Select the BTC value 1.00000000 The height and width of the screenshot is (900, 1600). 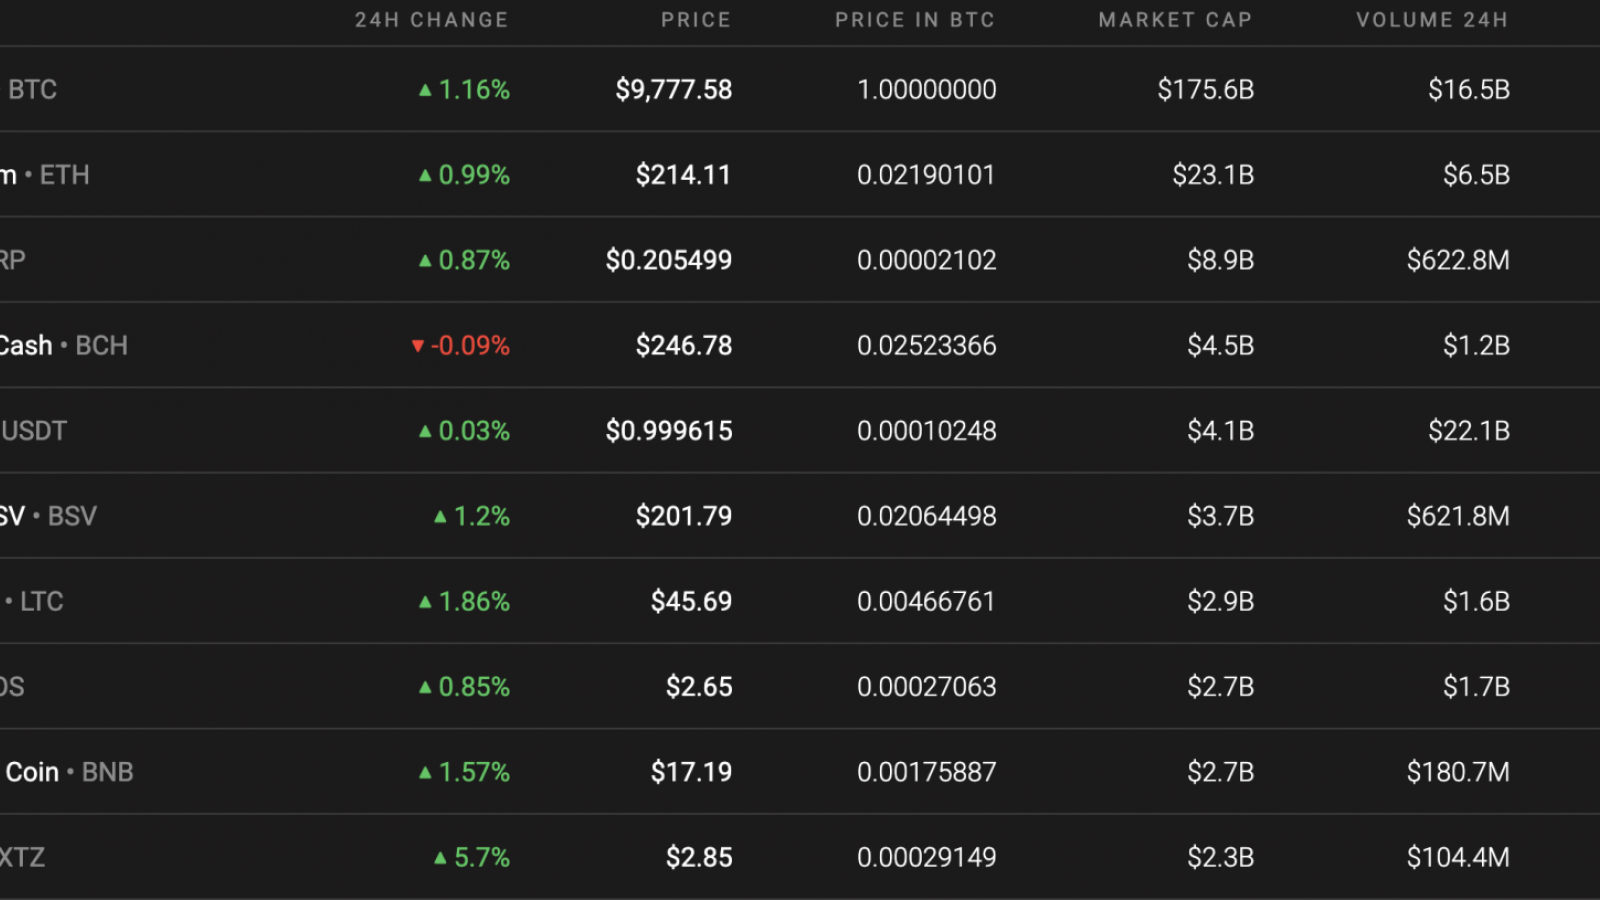click(927, 90)
